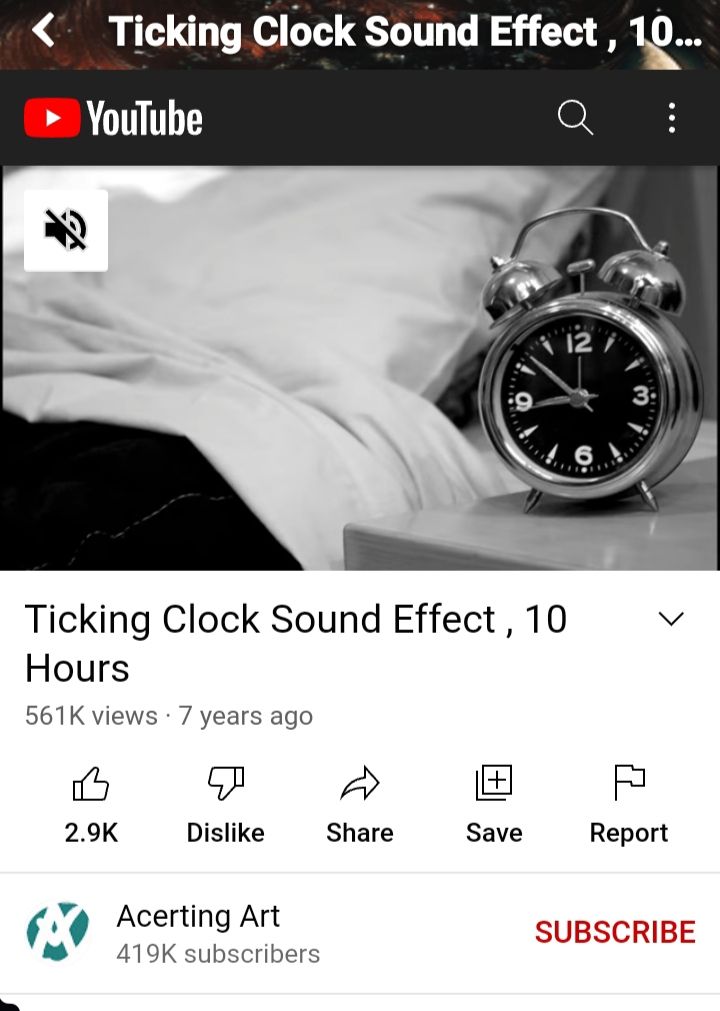Open the Acerting Art channel avatar
720x1011 pixels.
click(57, 932)
